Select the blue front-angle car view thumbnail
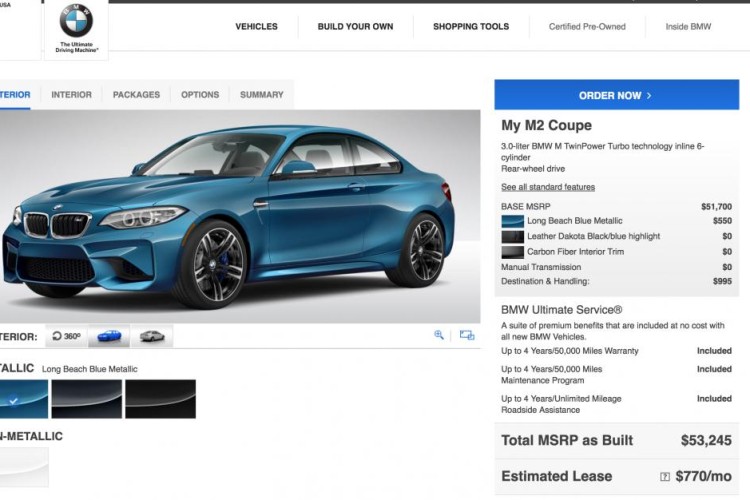This screenshot has height=500, width=750. (109, 336)
